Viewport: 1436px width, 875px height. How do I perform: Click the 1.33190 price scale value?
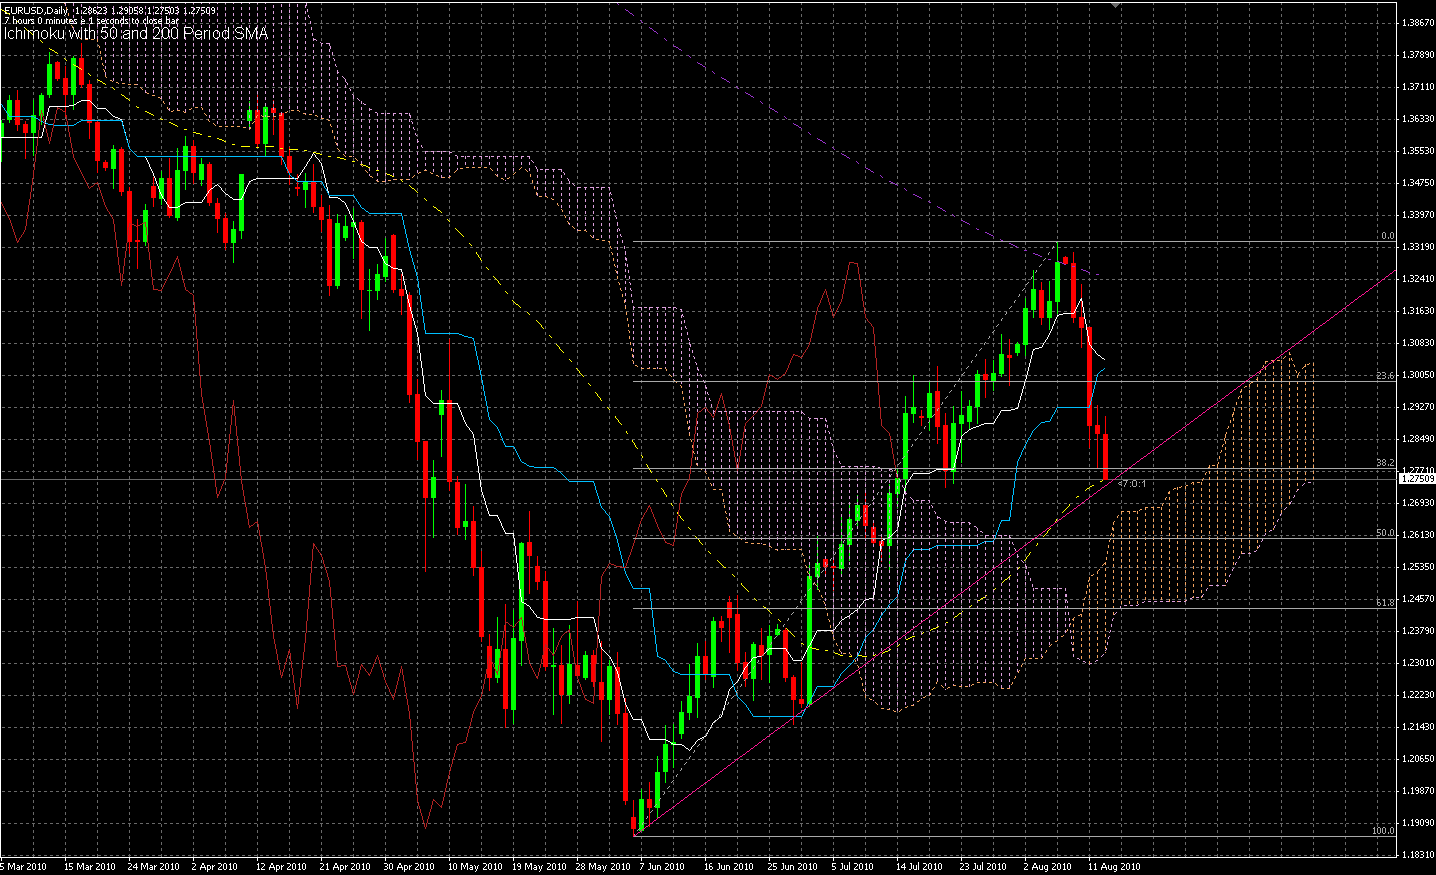point(1419,247)
